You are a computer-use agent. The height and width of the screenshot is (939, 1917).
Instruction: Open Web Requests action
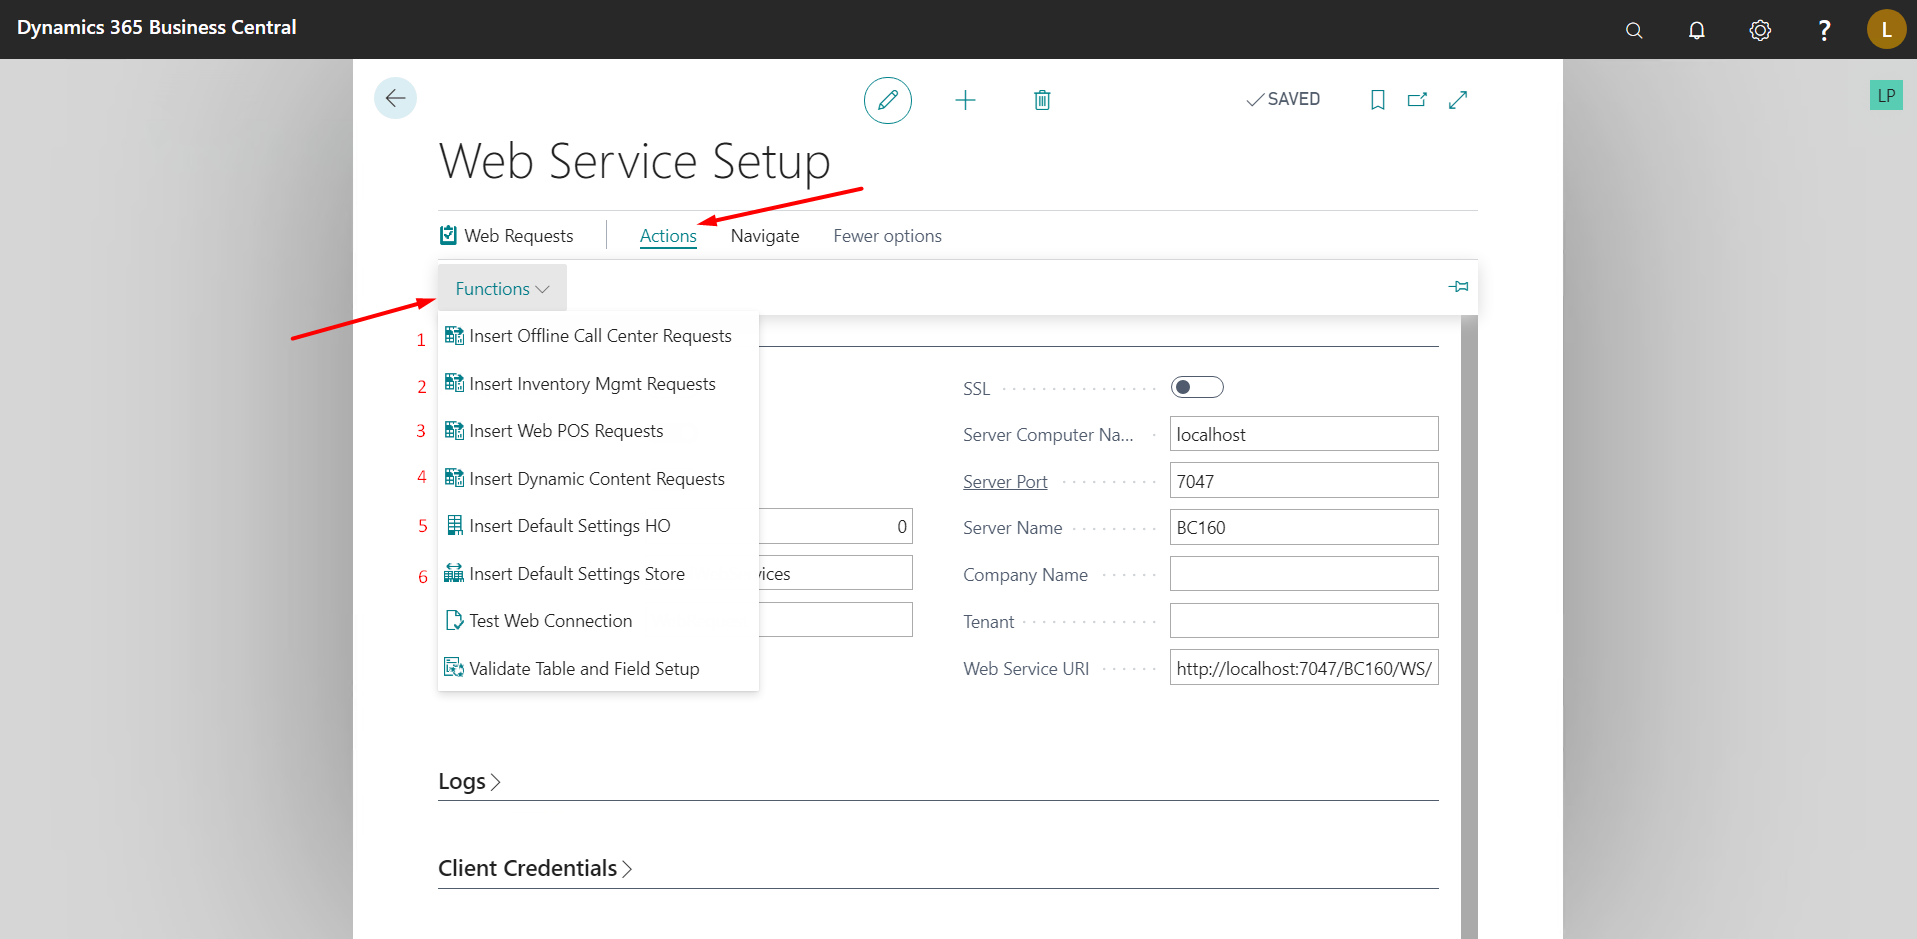point(507,236)
